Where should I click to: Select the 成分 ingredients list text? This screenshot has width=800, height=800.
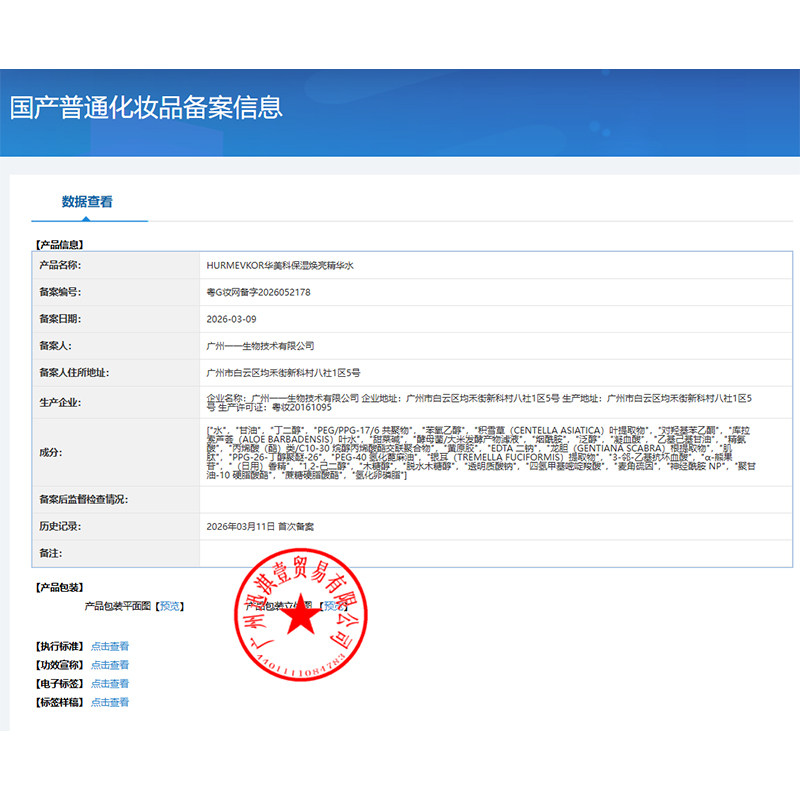pyautogui.click(x=481, y=453)
